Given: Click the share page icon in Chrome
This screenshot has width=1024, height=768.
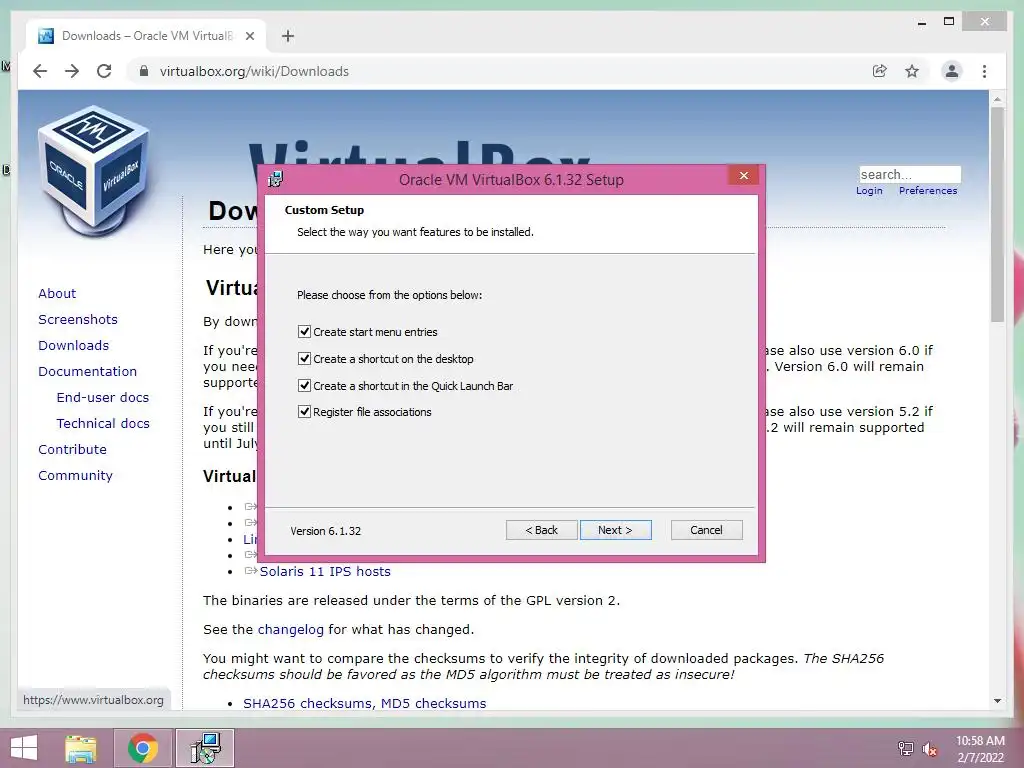Looking at the screenshot, I should [x=880, y=71].
